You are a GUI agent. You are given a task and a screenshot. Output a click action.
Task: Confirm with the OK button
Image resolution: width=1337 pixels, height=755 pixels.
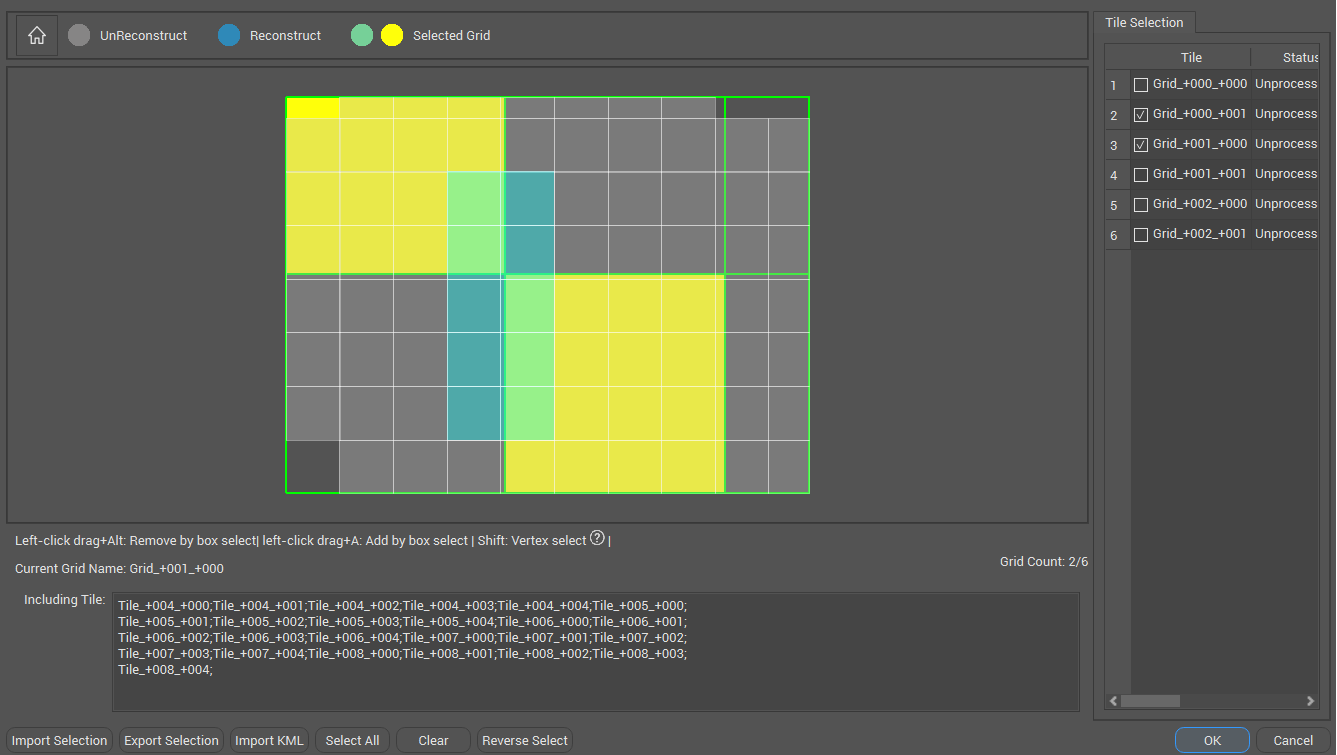[1212, 741]
